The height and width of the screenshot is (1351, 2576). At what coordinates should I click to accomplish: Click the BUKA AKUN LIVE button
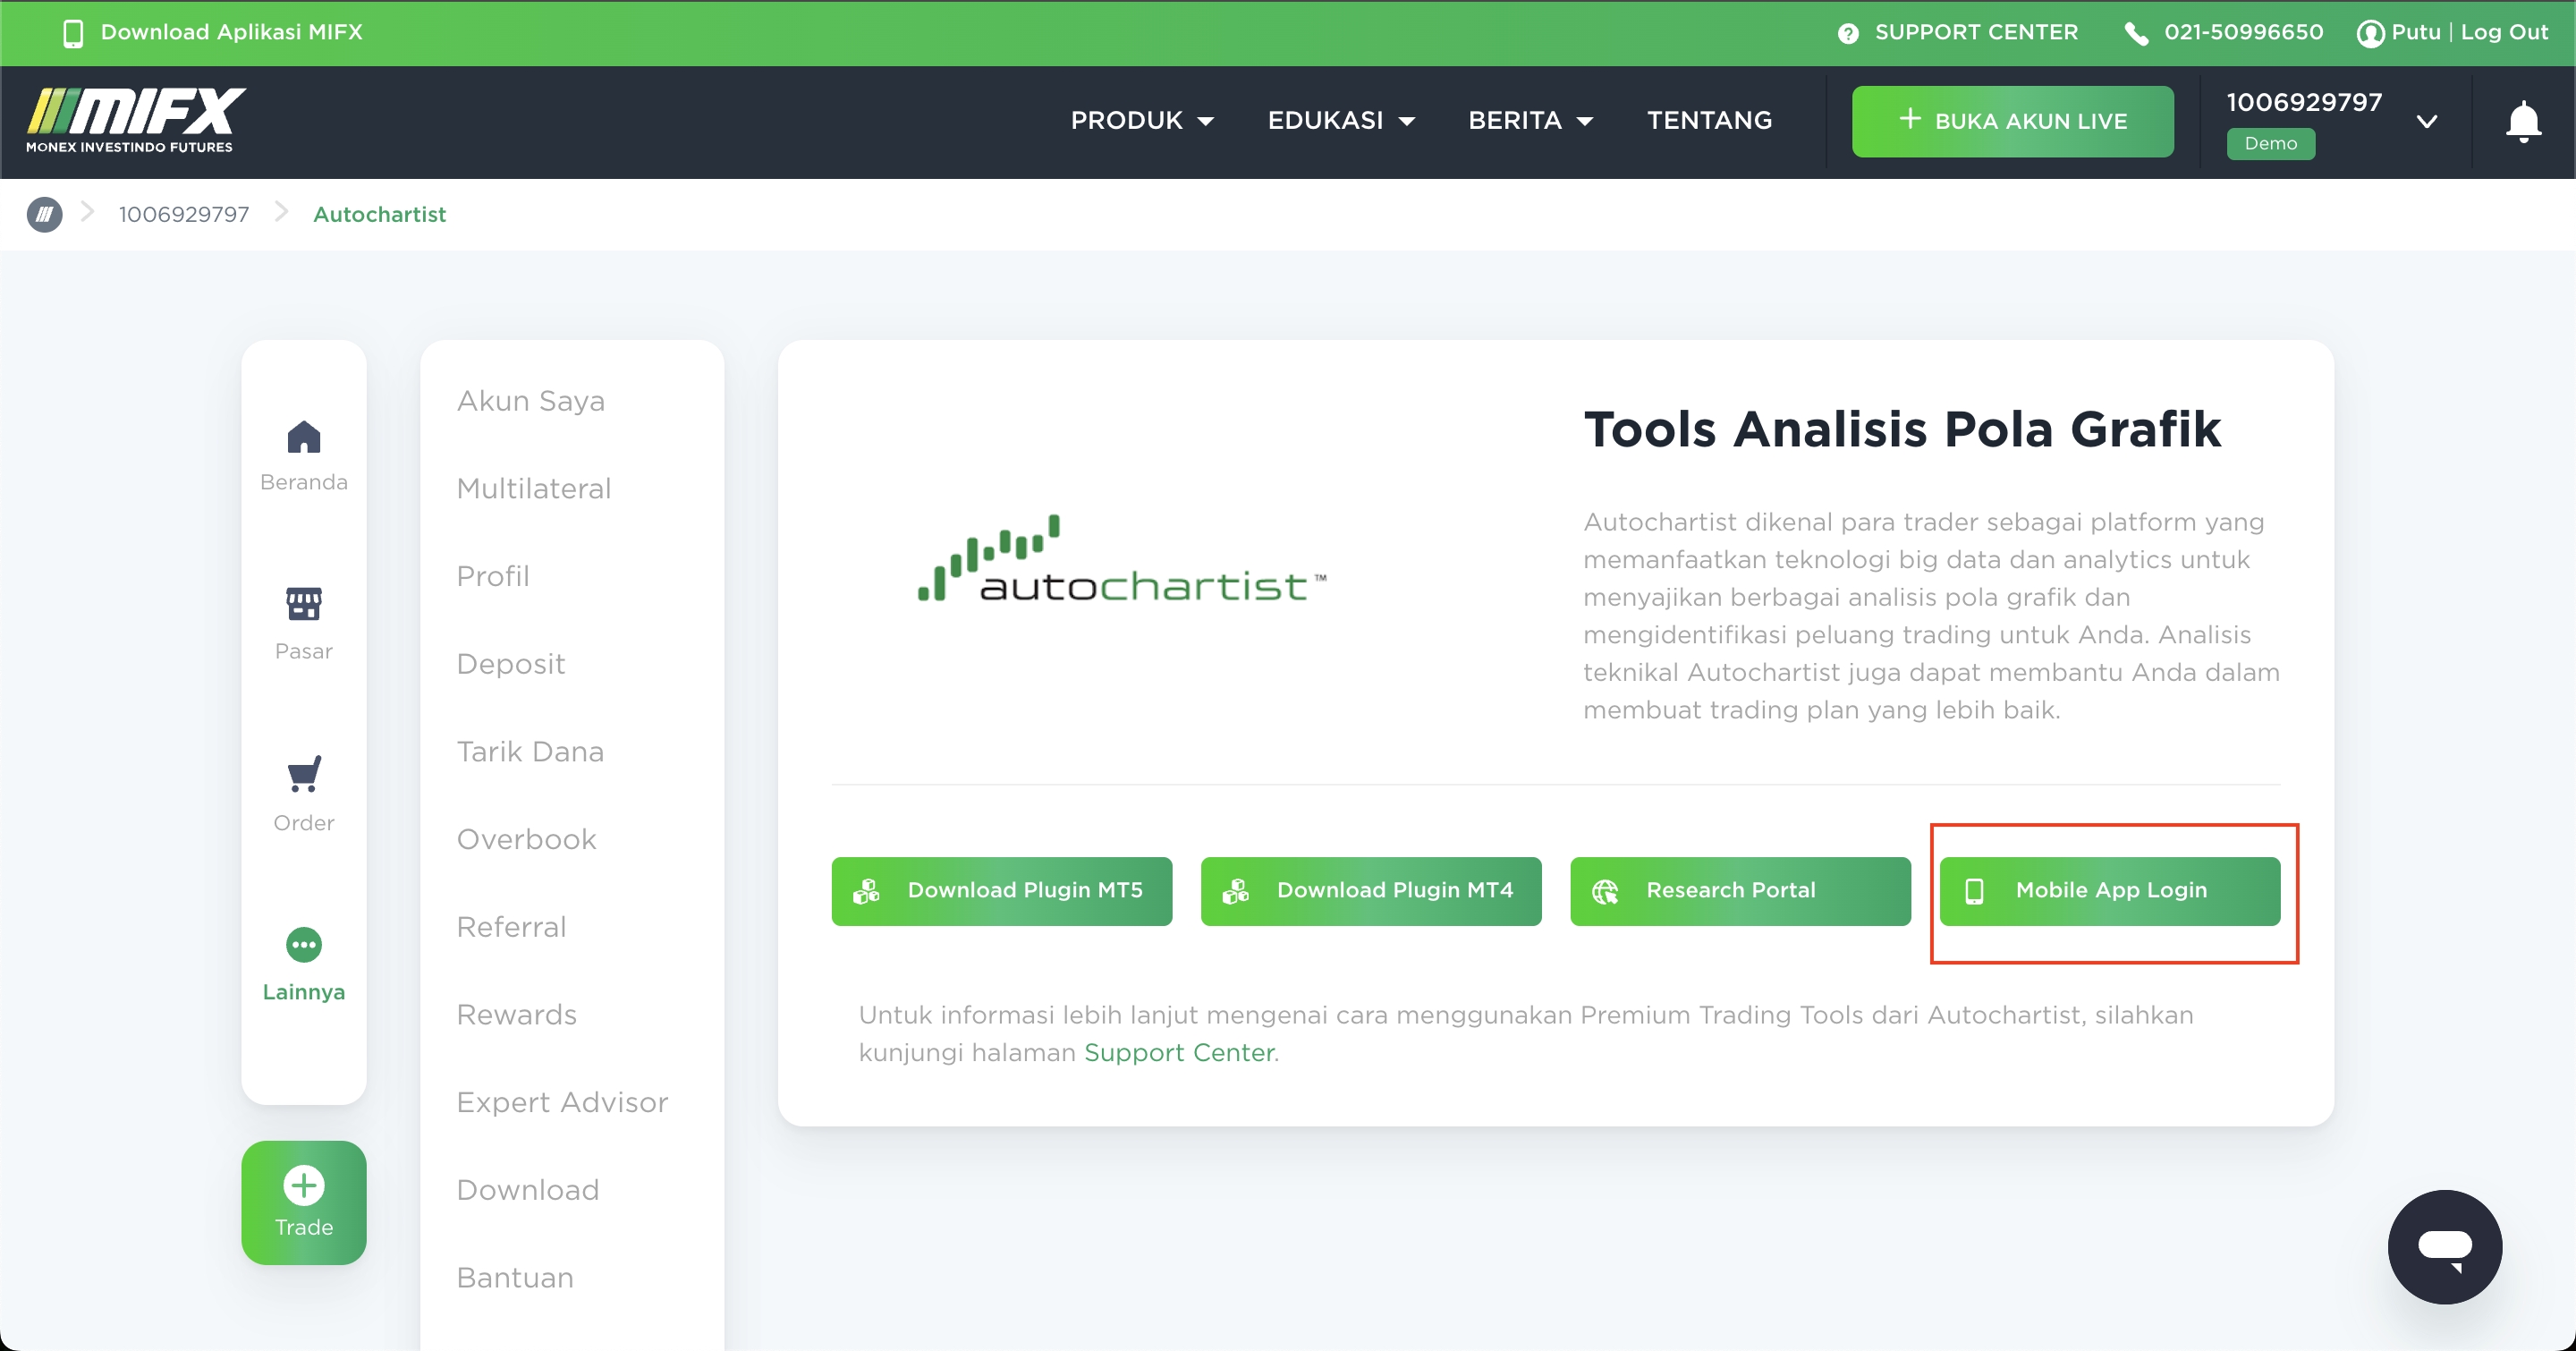tap(2012, 121)
